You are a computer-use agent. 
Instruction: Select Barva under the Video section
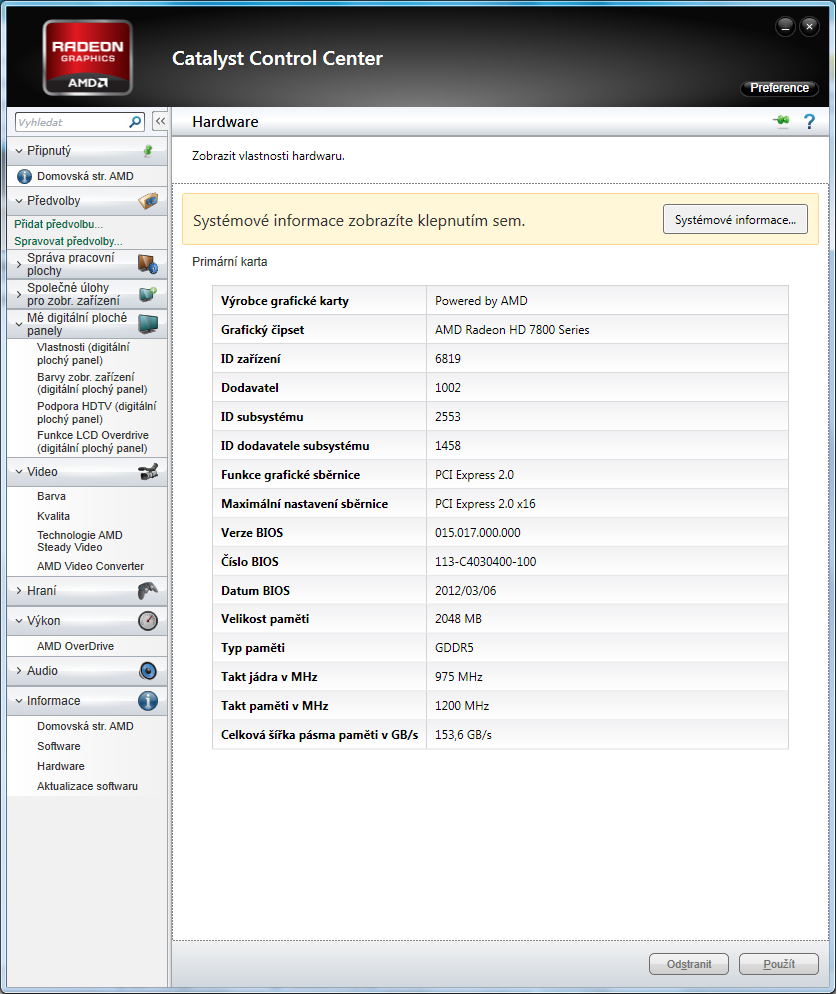51,496
